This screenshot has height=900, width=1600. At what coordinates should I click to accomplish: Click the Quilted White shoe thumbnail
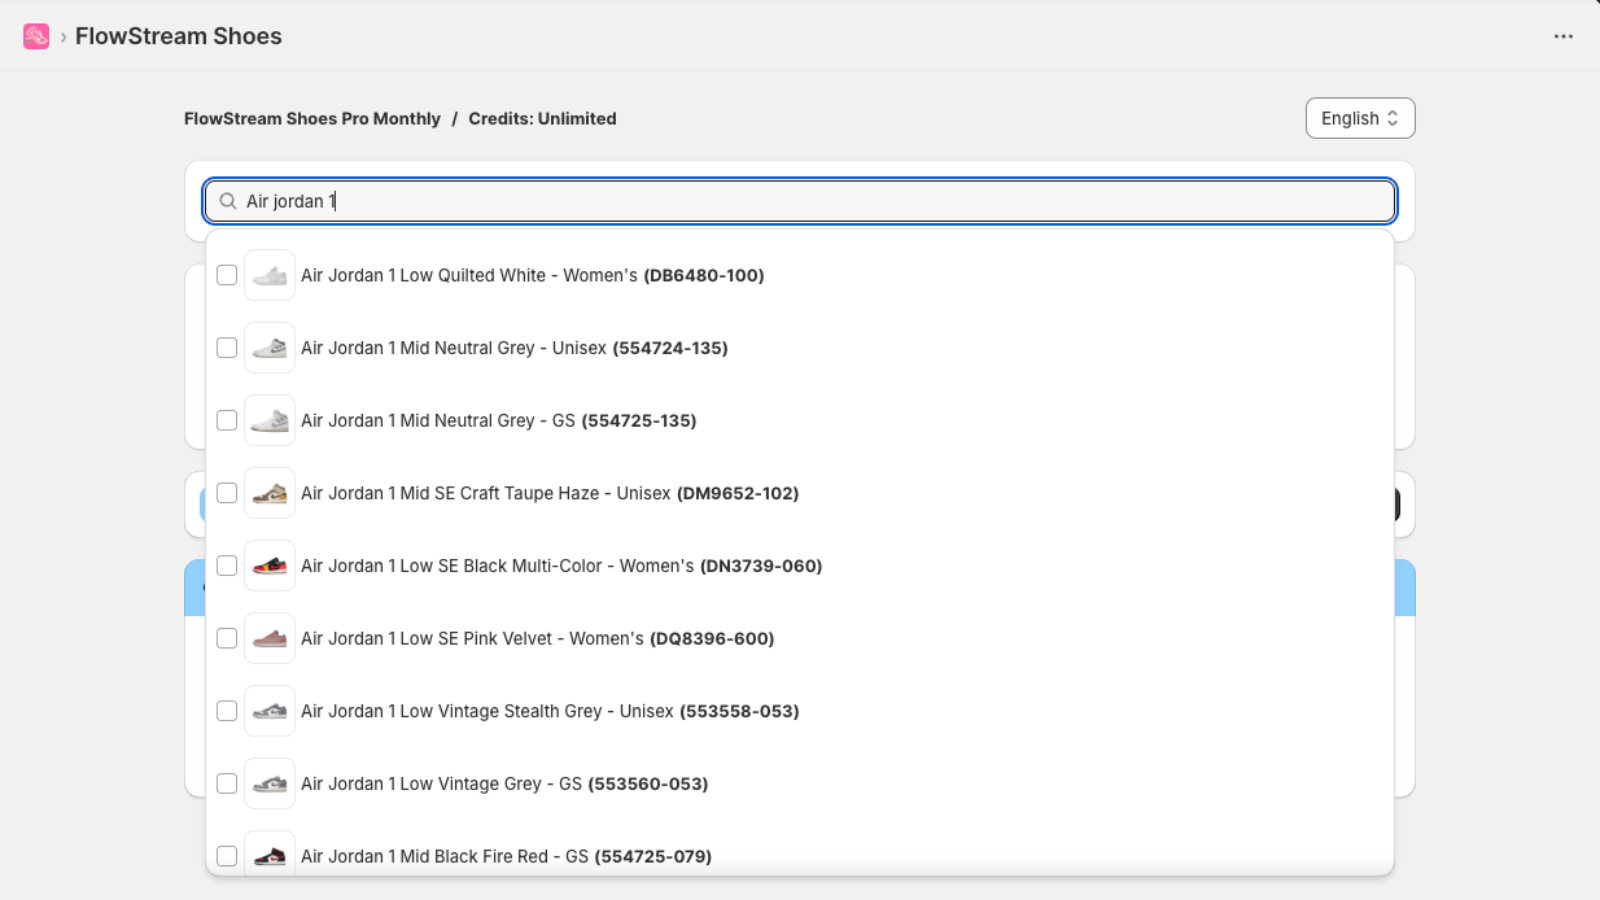click(x=270, y=275)
